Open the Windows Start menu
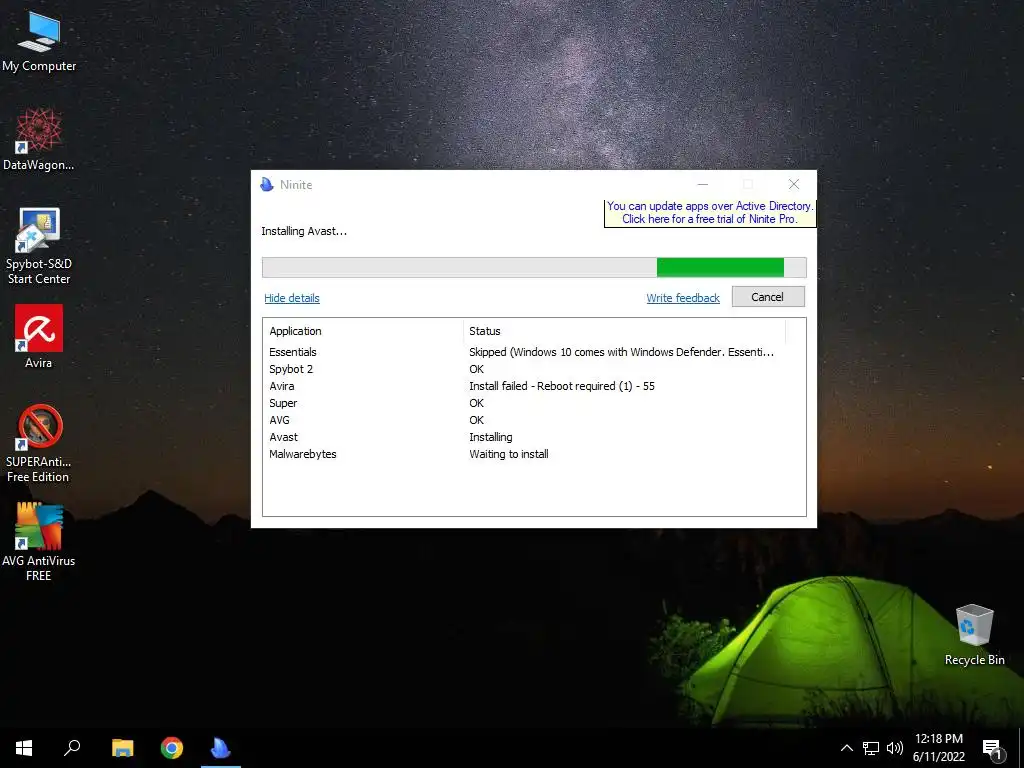The height and width of the screenshot is (768, 1024). [x=24, y=748]
